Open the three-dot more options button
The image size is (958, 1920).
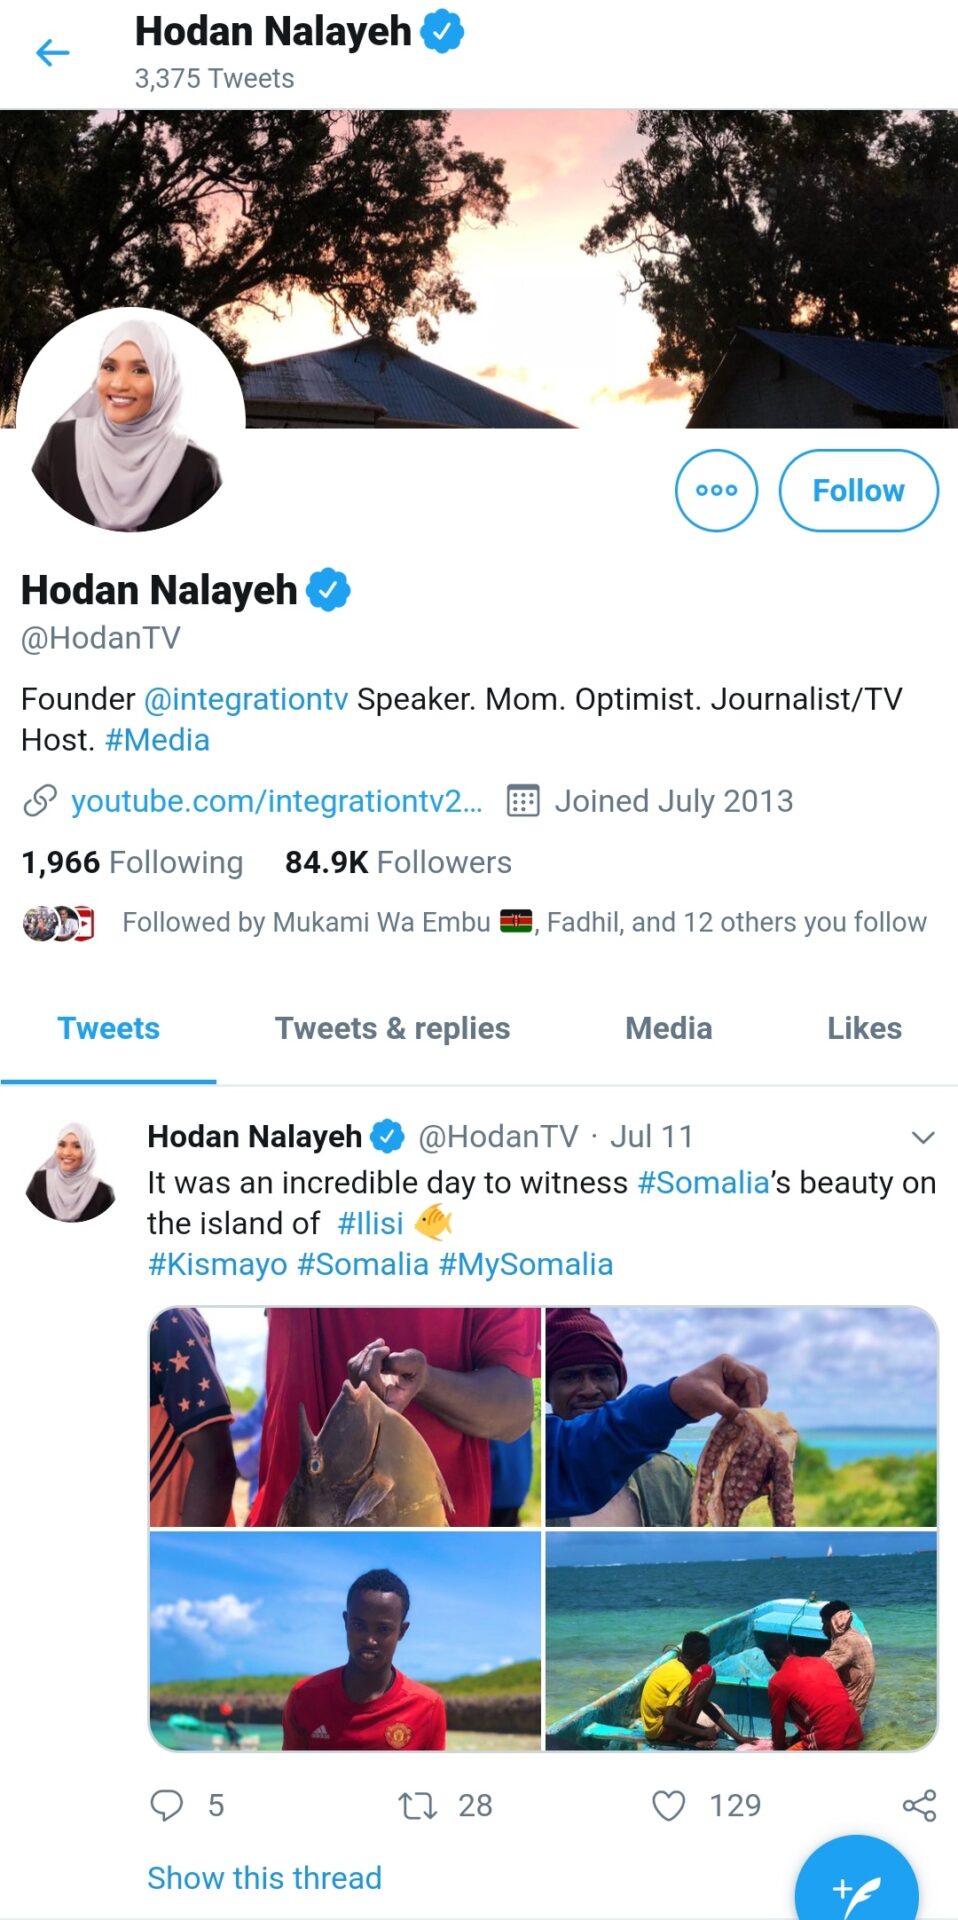[x=716, y=490]
